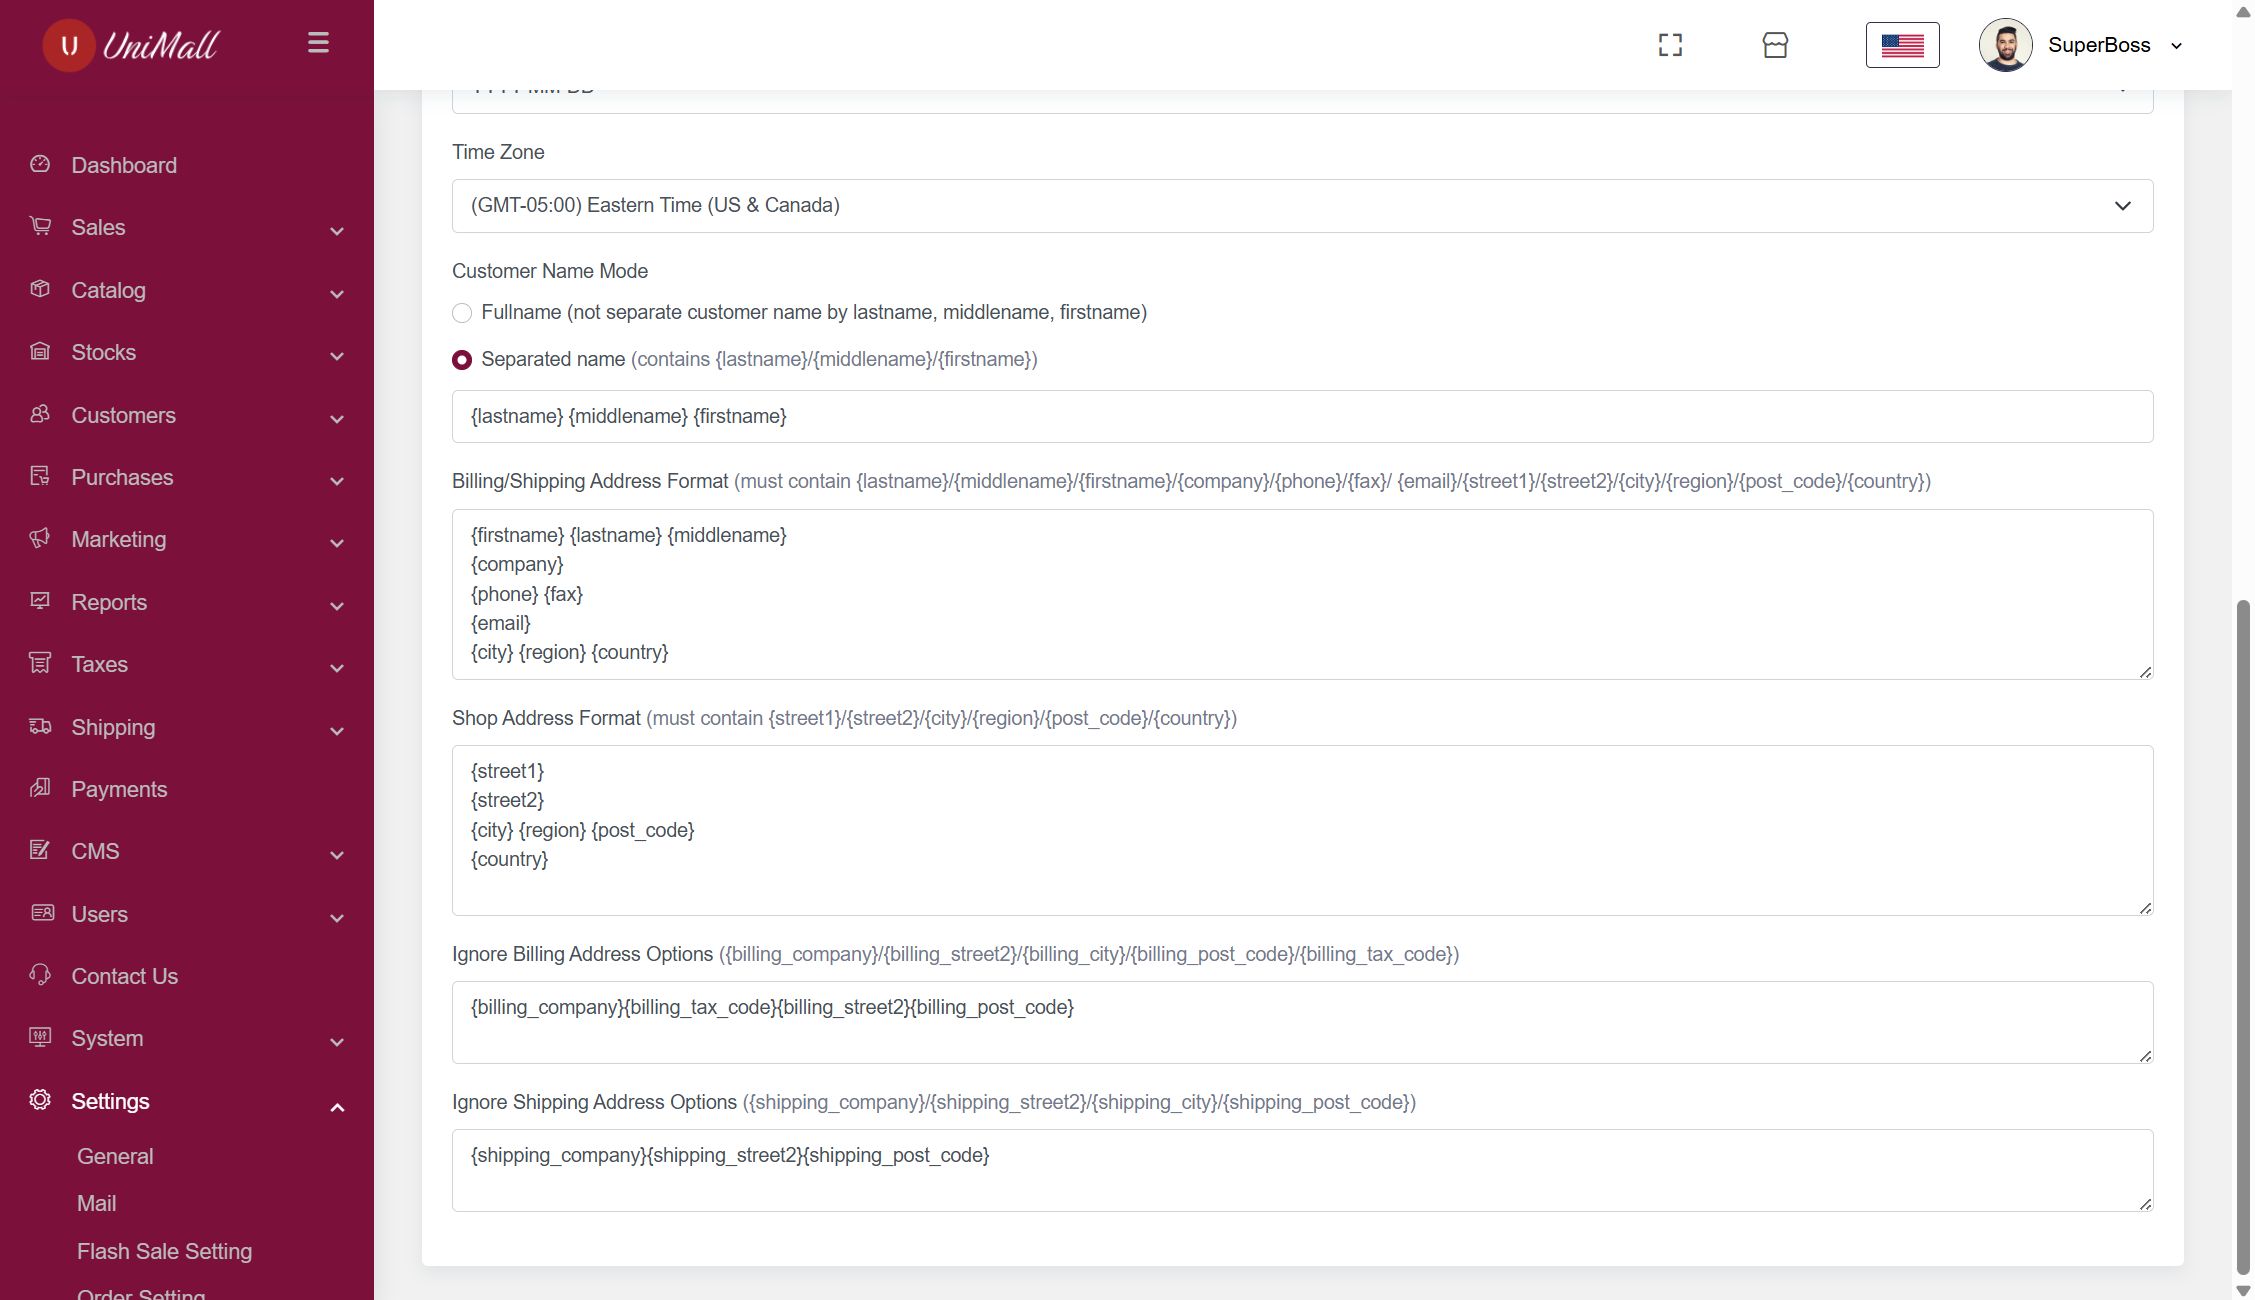Screen dimensions: 2255x1300
Task: Click the hamburger menu icon beside the UniMall logo
Action: pos(318,43)
